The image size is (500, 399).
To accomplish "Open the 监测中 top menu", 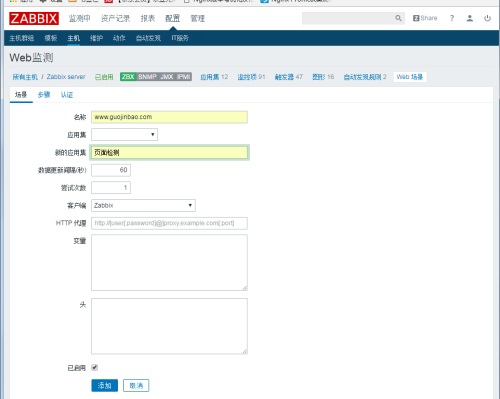I will click(x=80, y=18).
